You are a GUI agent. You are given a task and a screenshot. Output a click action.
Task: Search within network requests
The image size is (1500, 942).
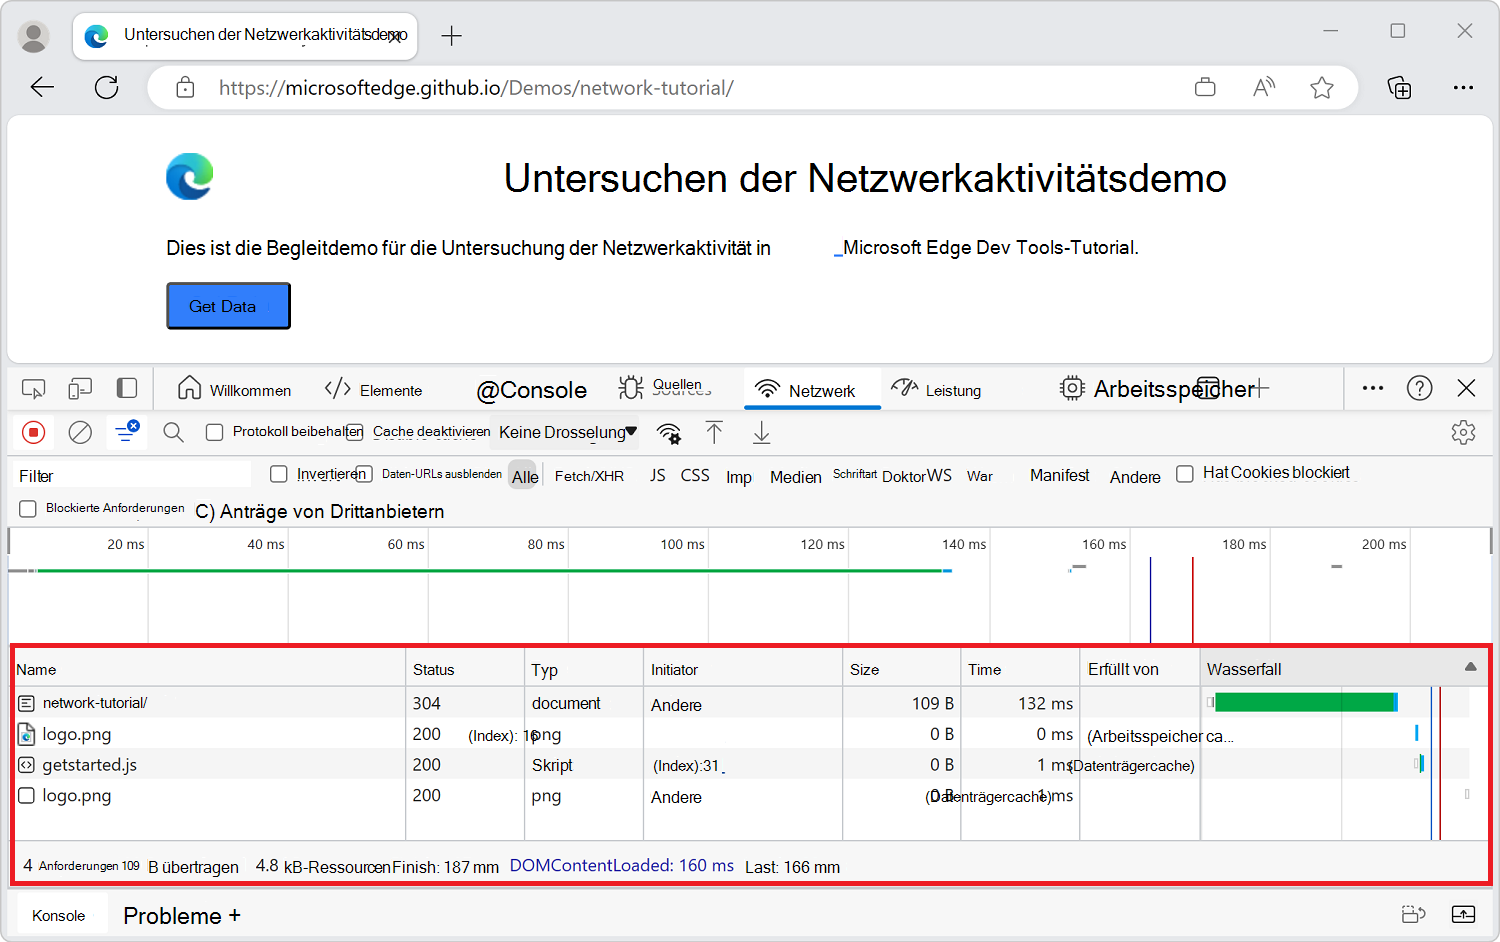(173, 432)
